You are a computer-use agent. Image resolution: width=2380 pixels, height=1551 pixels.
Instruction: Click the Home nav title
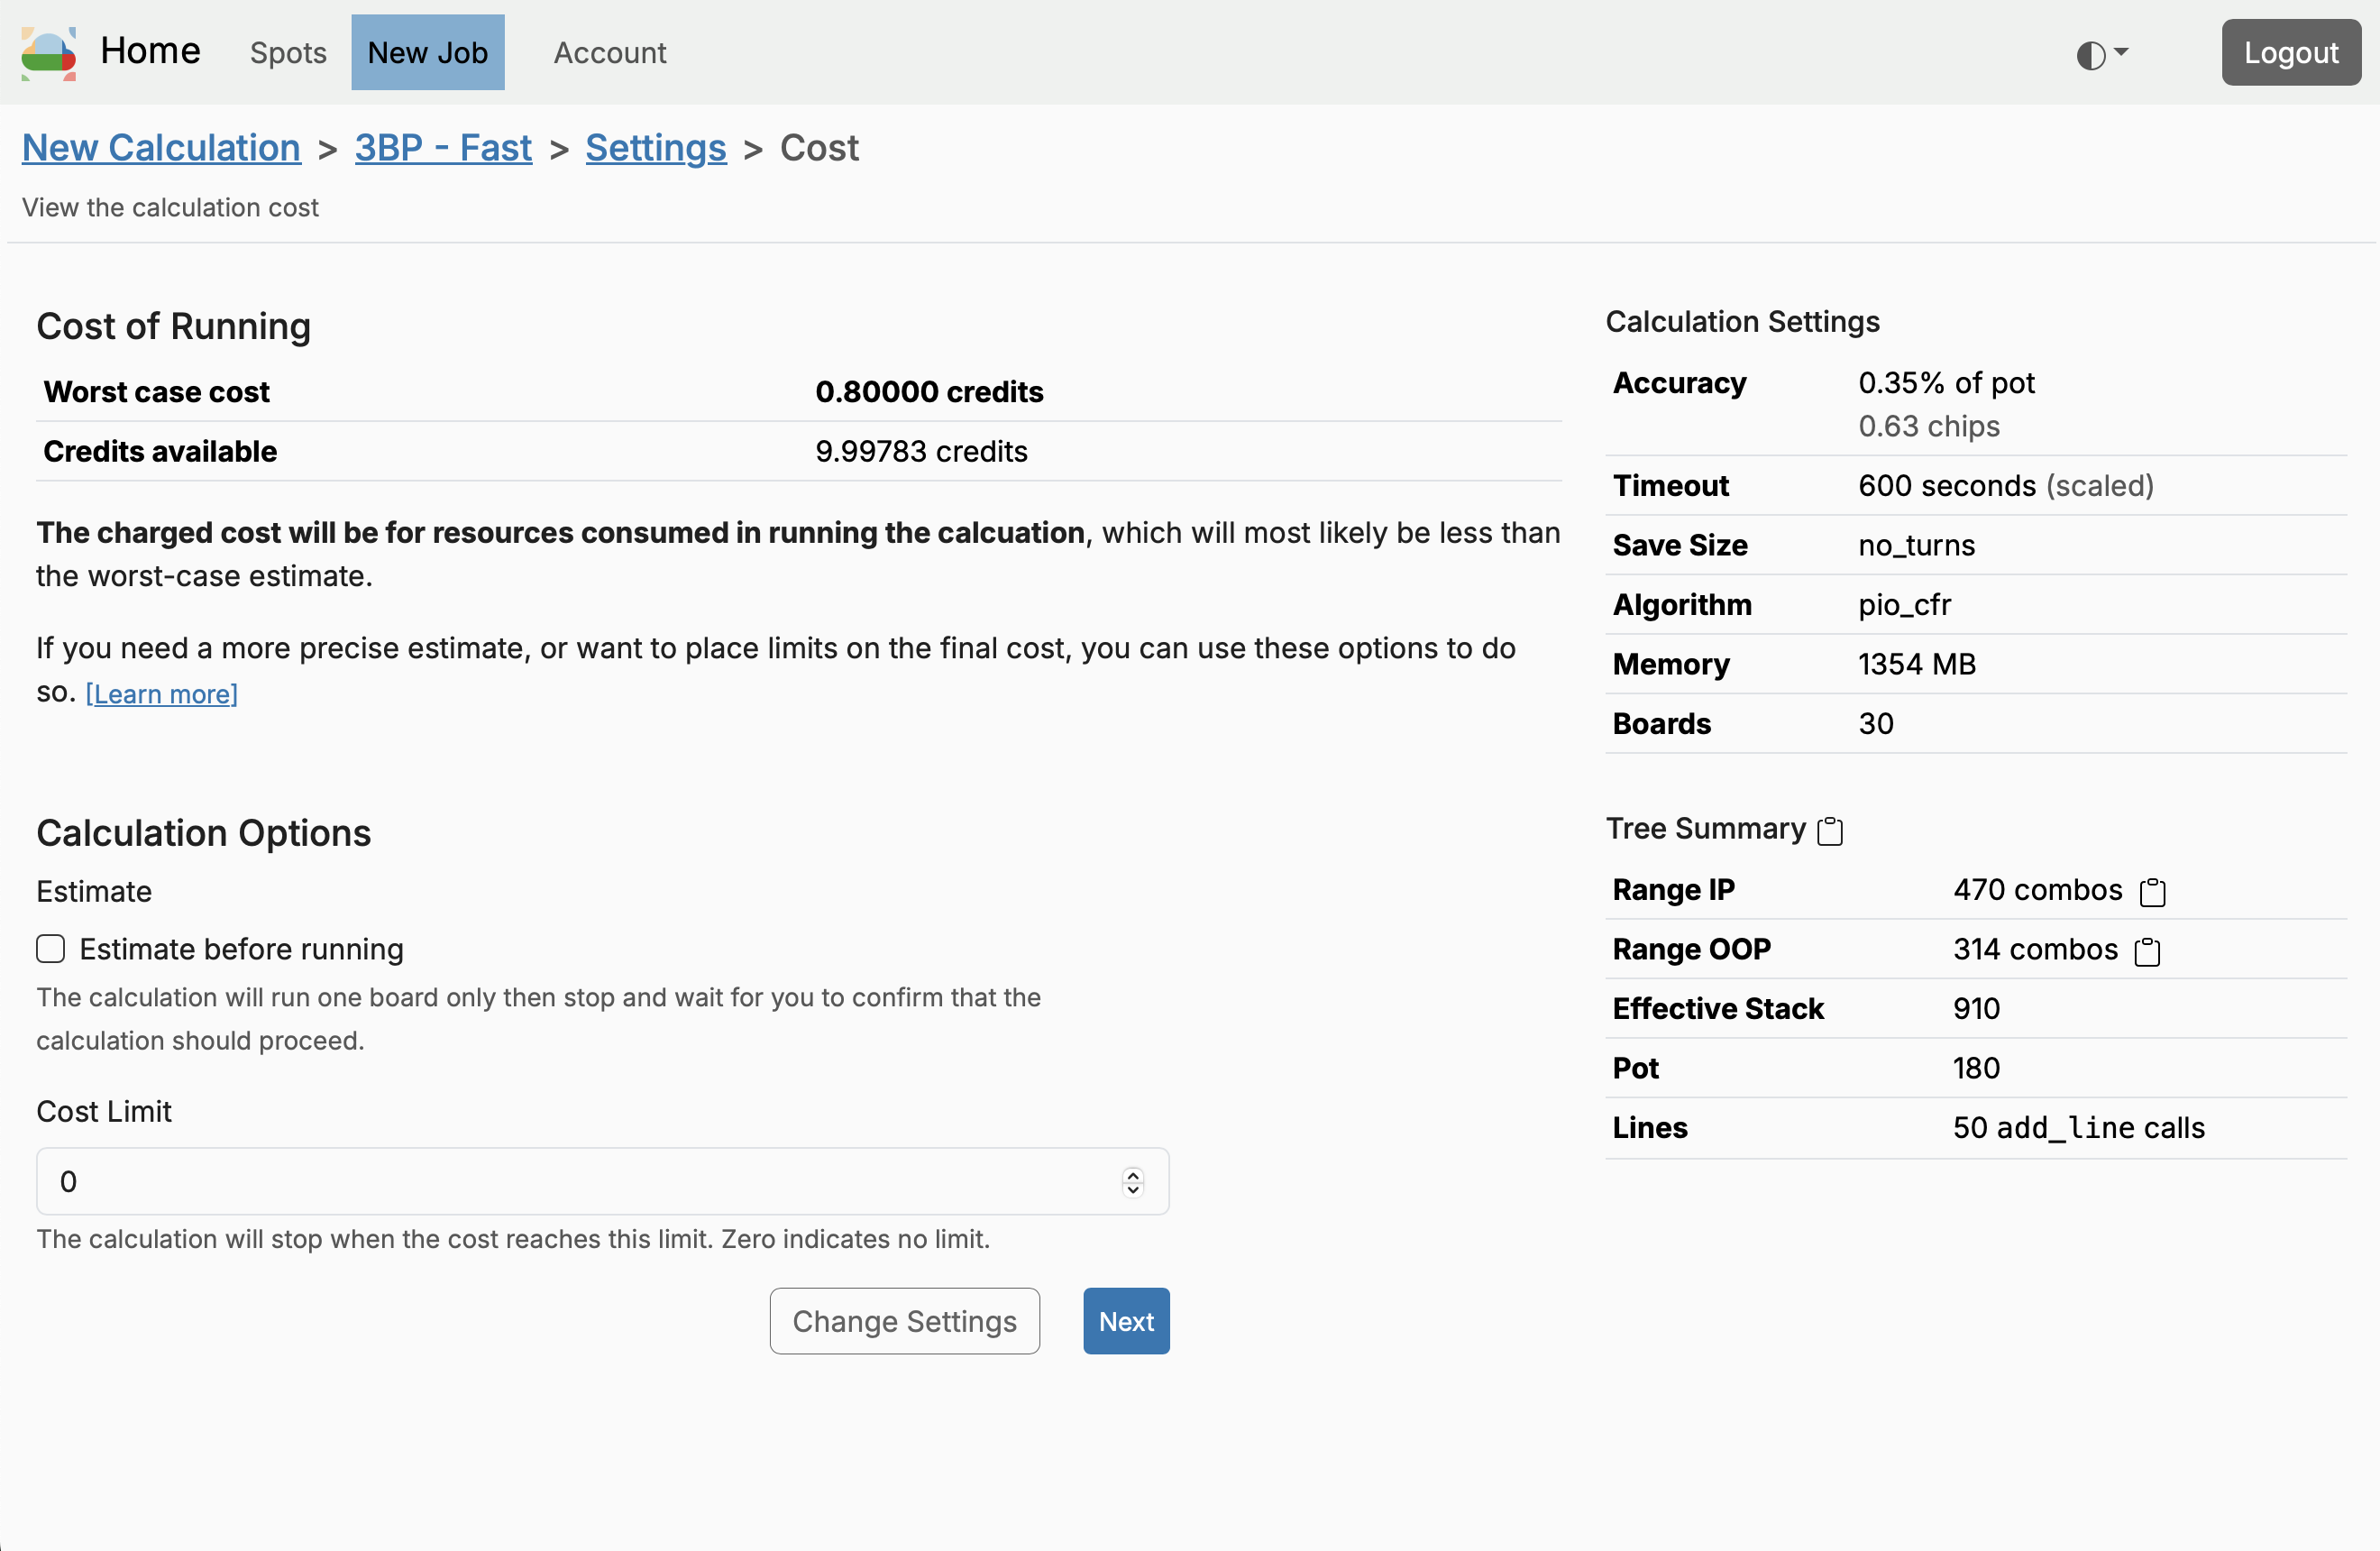coord(150,51)
